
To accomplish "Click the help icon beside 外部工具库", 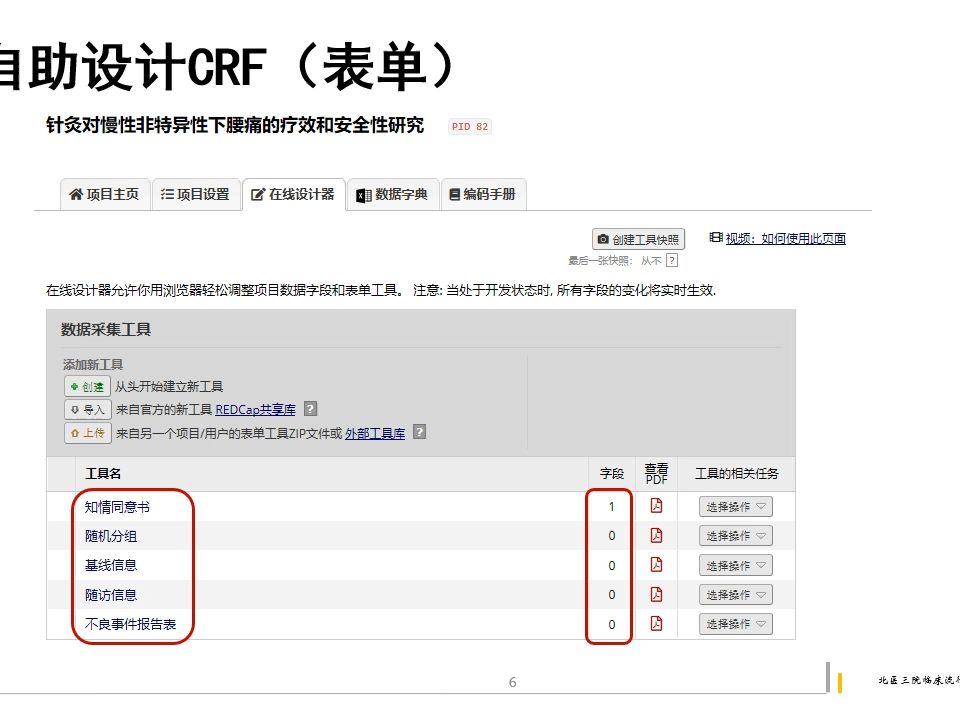I will click(x=418, y=432).
